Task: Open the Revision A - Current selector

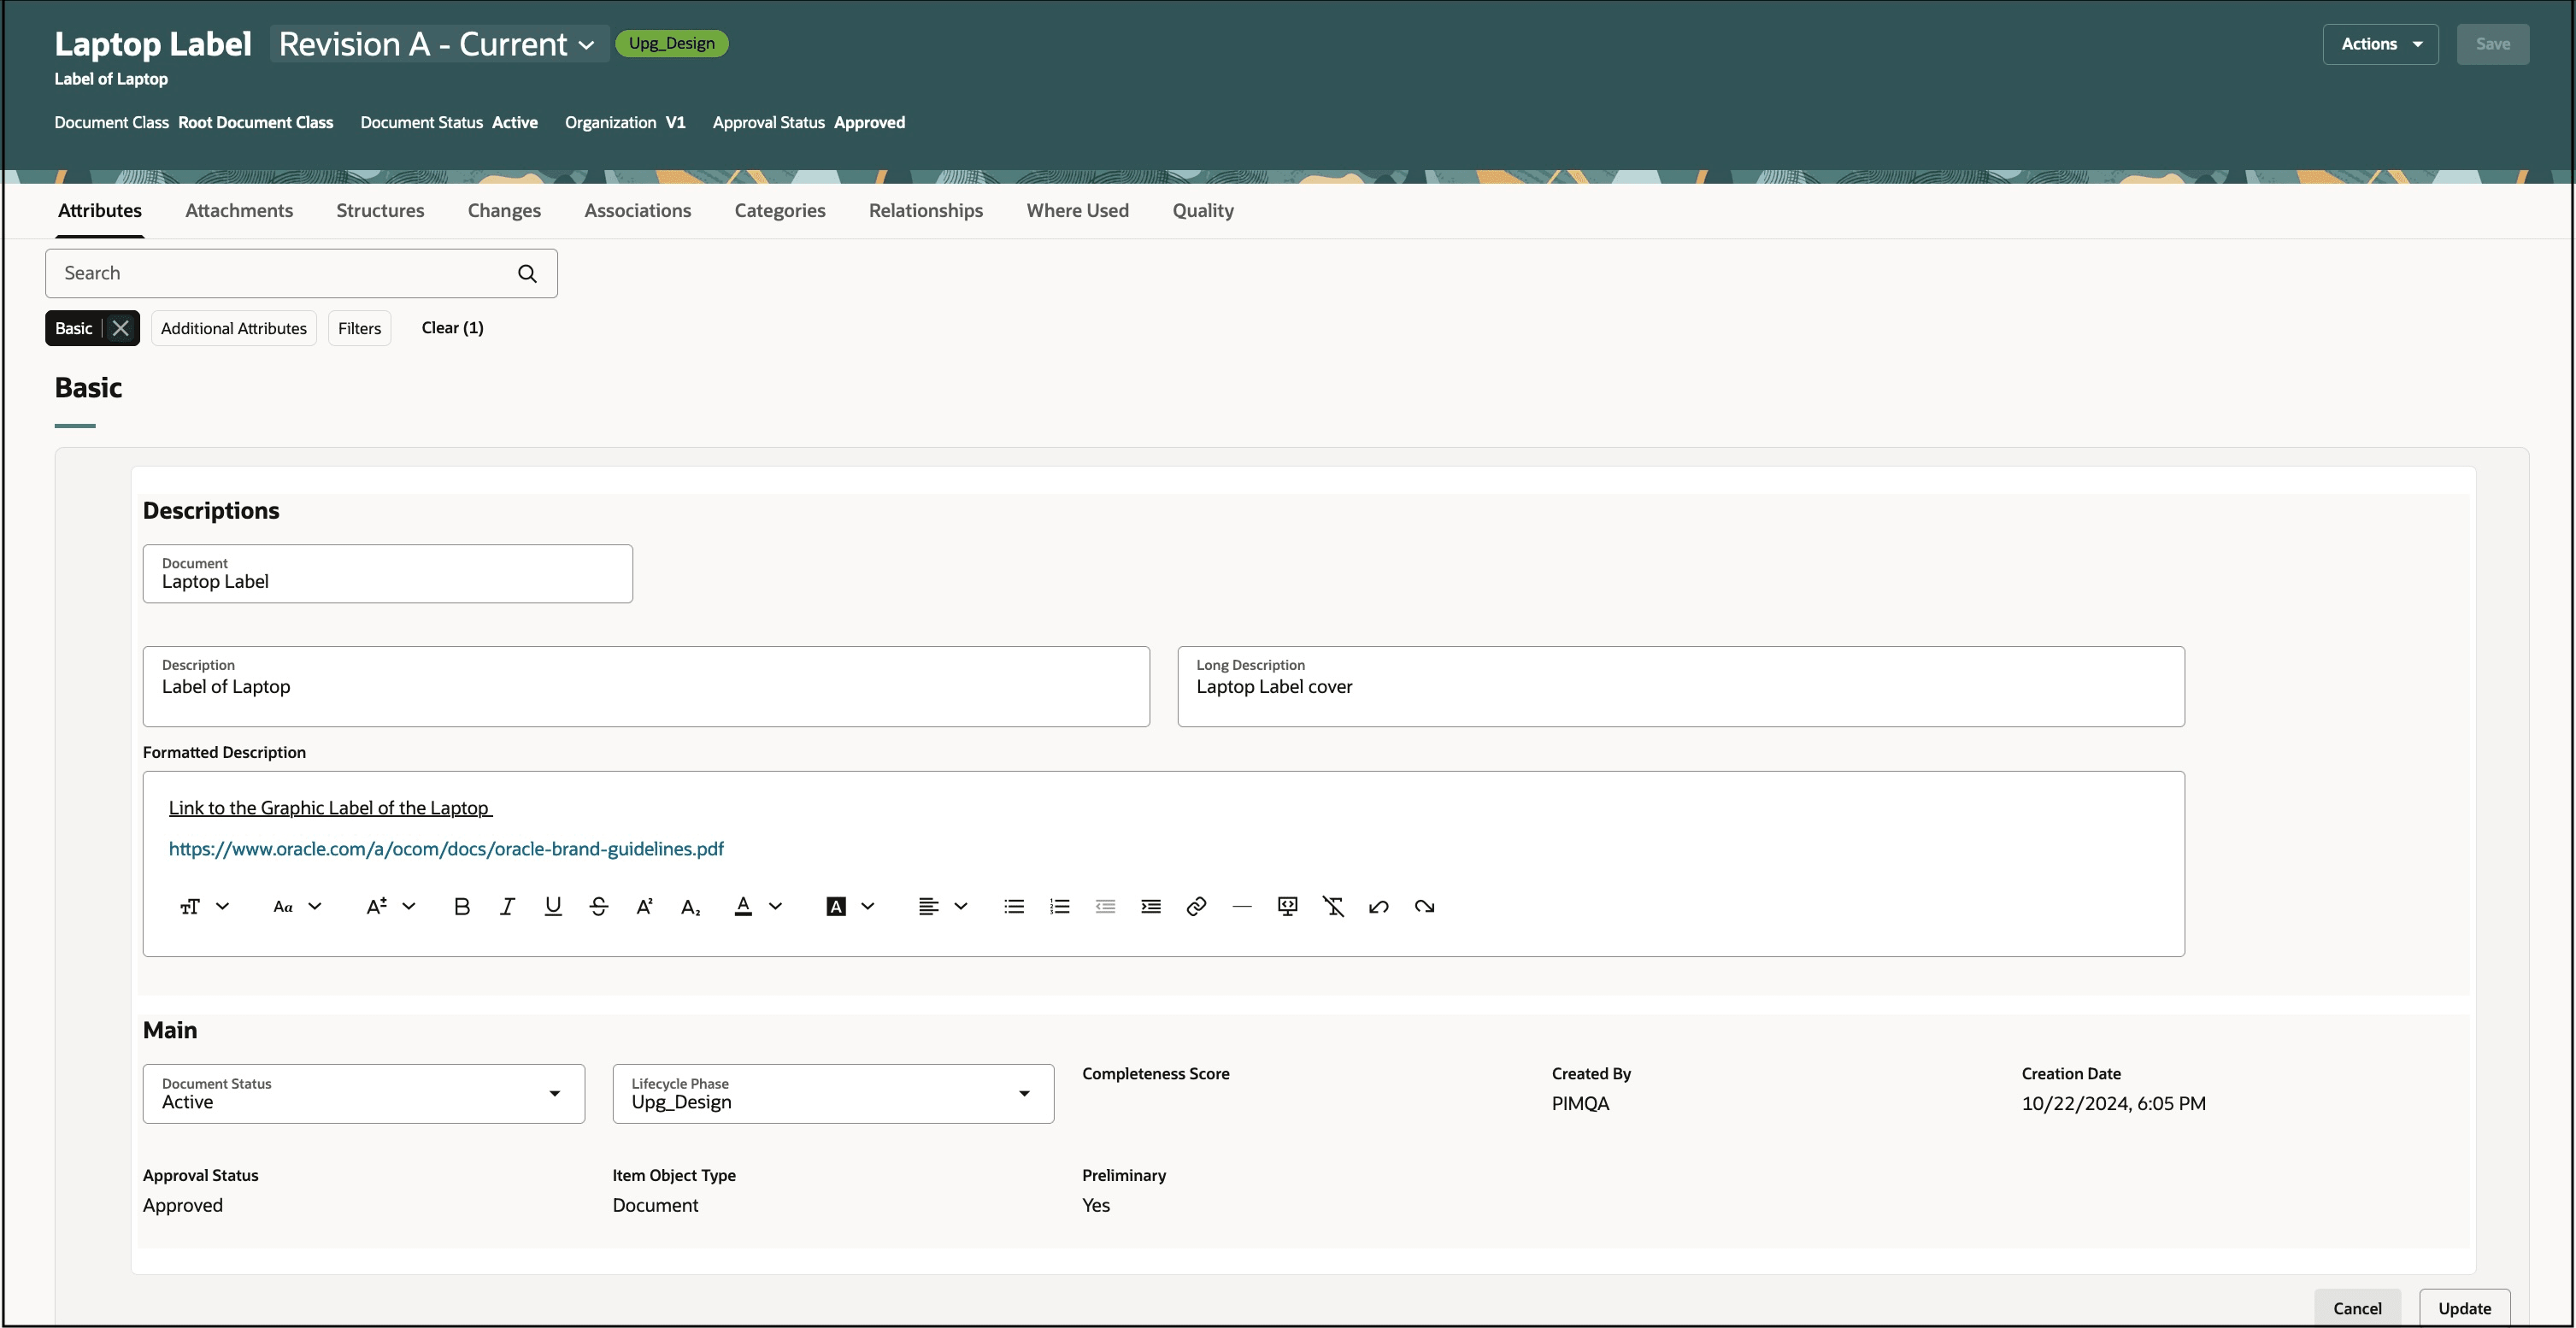Action: [438, 44]
